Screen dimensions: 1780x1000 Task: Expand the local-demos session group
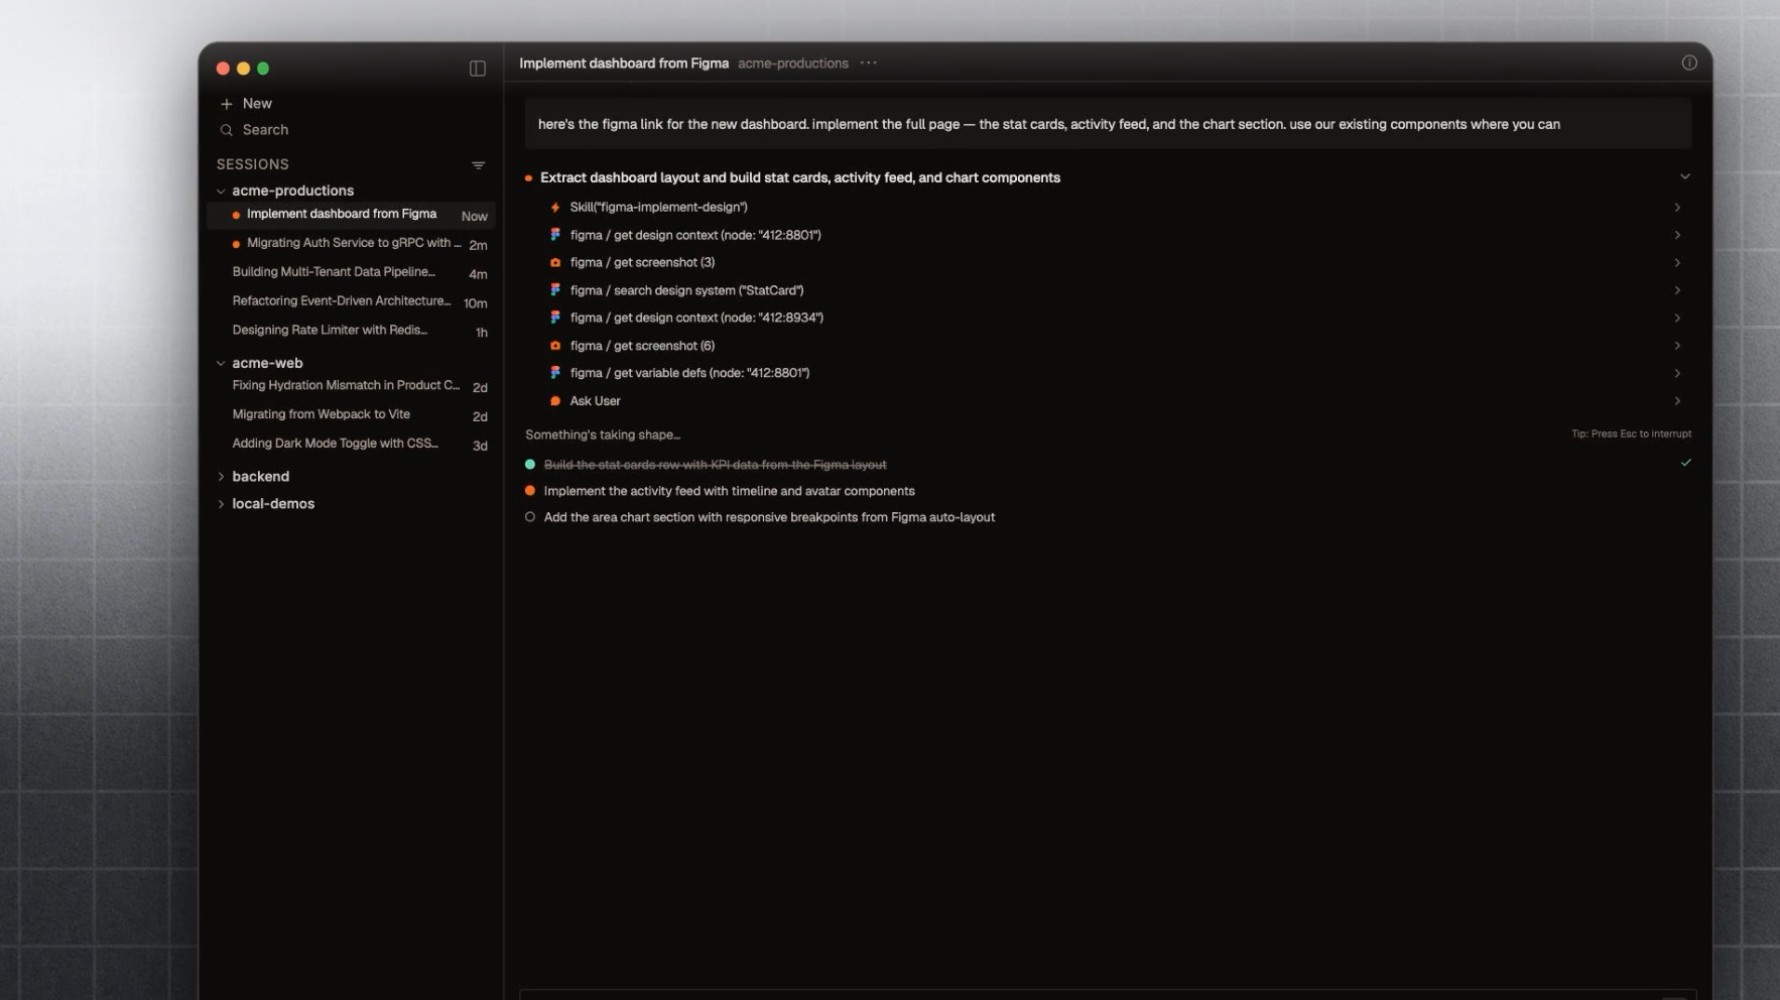tap(221, 504)
